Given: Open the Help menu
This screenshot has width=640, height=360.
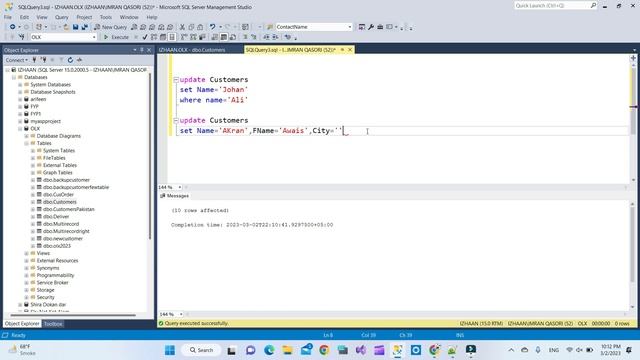Looking at the screenshot, I should point(152,17).
